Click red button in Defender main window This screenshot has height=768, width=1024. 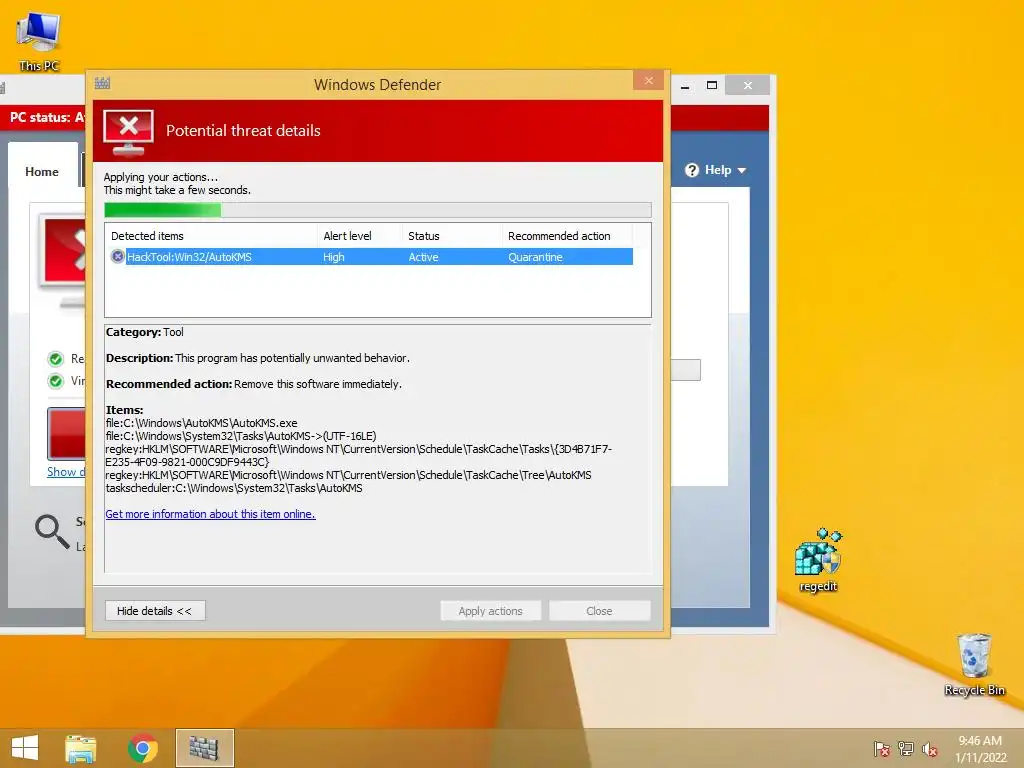pyautogui.click(x=66, y=434)
